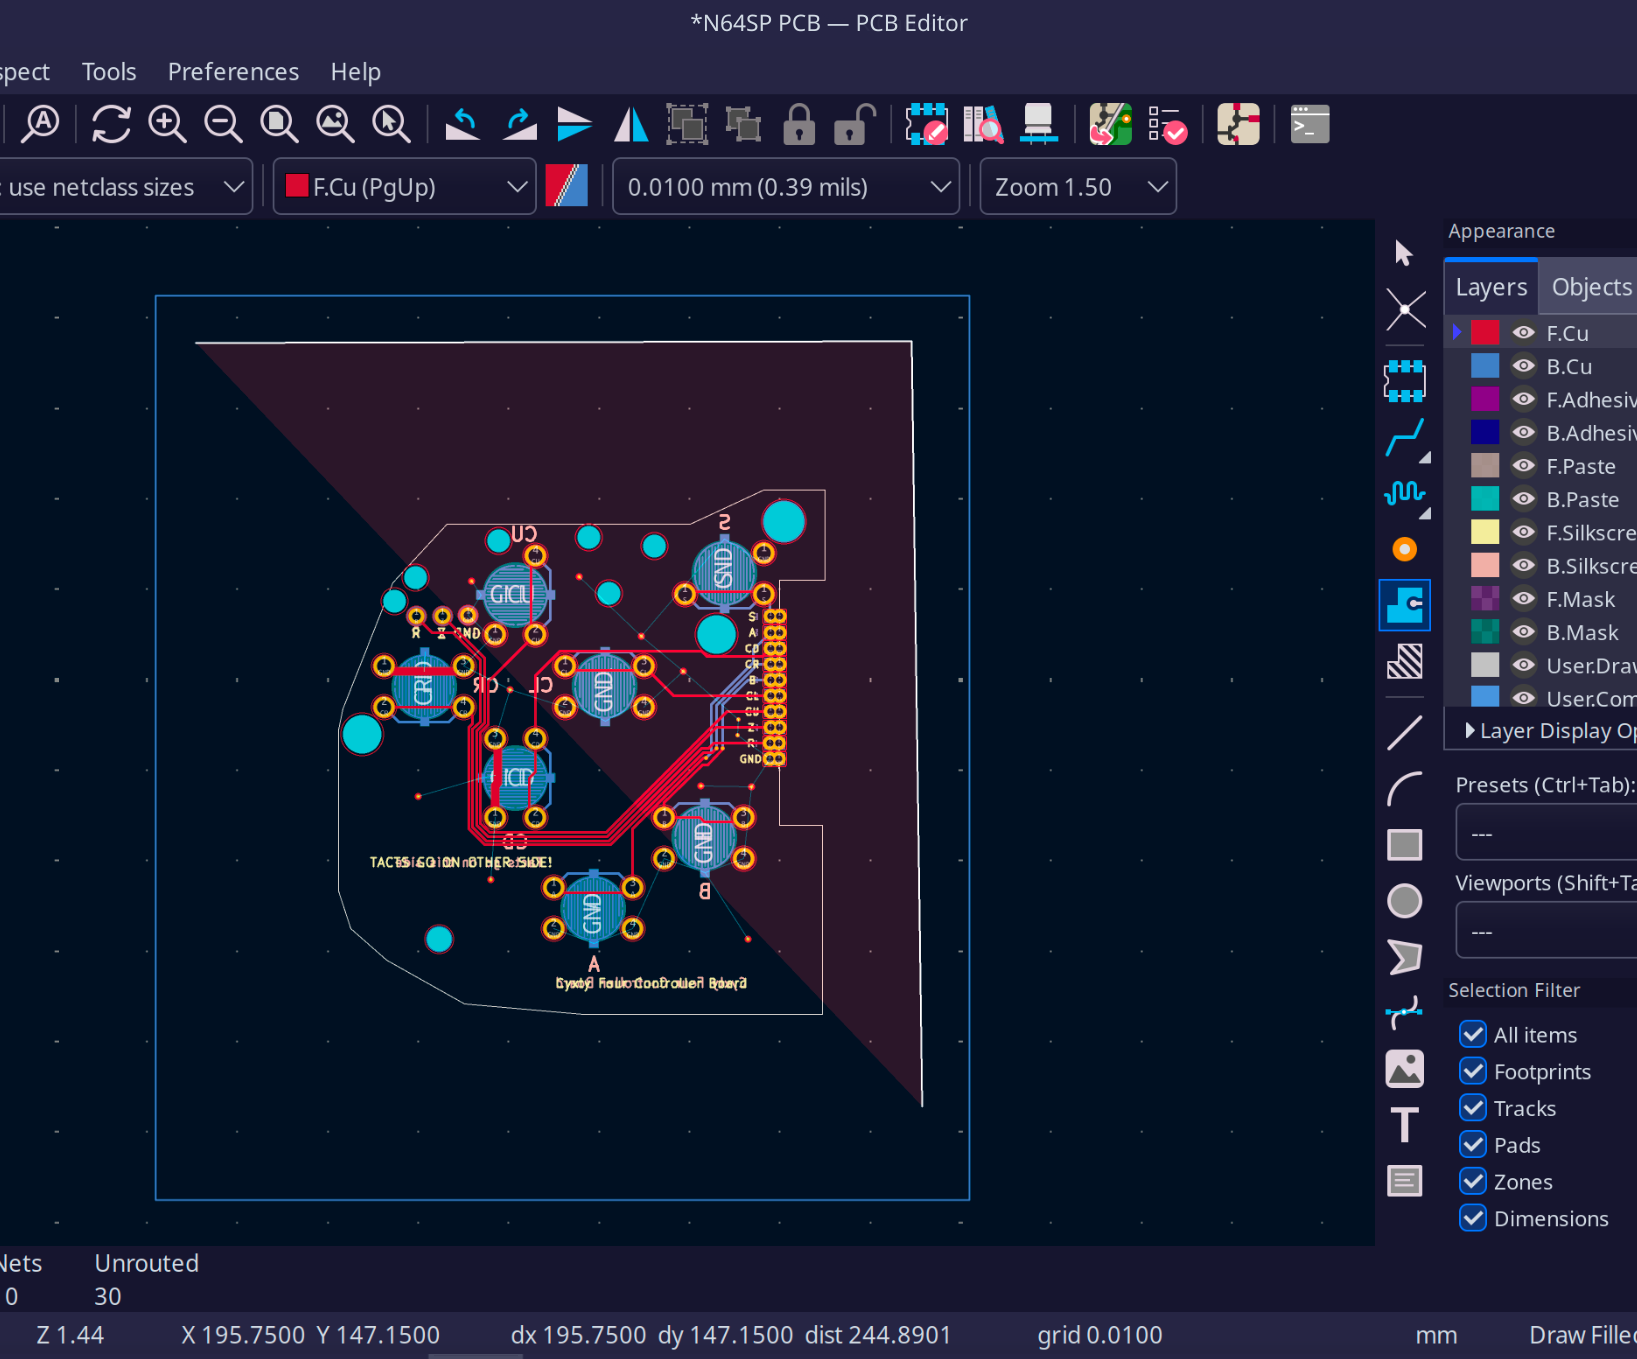Open the Presets combo box
Screen dimensions: 1637x1359
tap(1546, 833)
